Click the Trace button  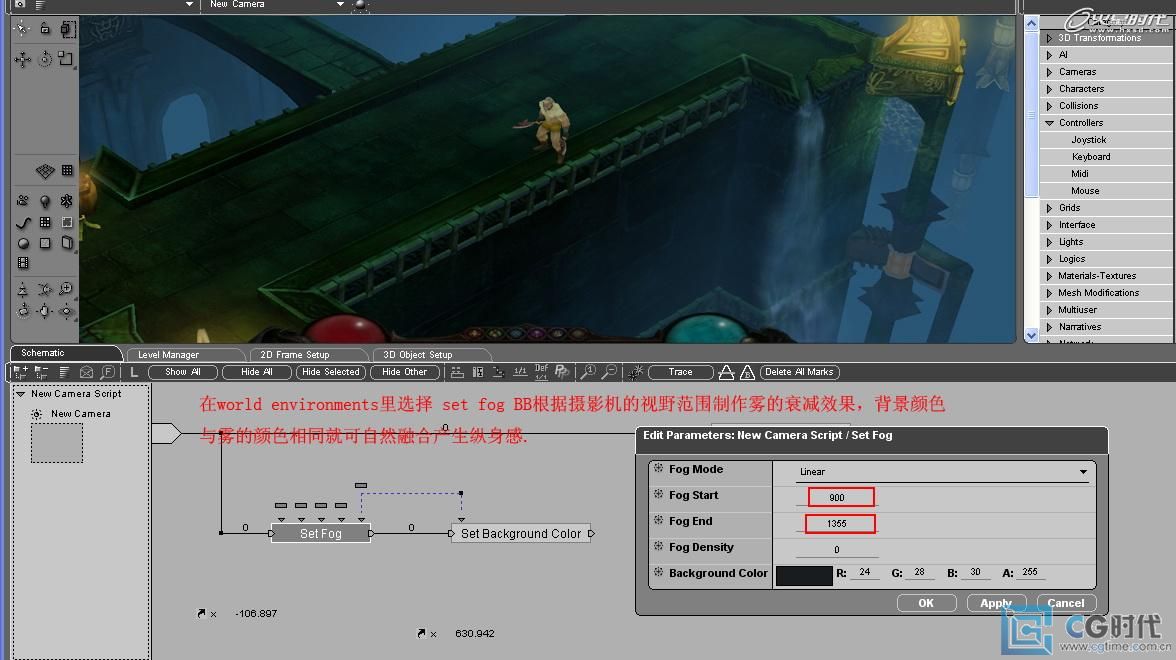[680, 372]
